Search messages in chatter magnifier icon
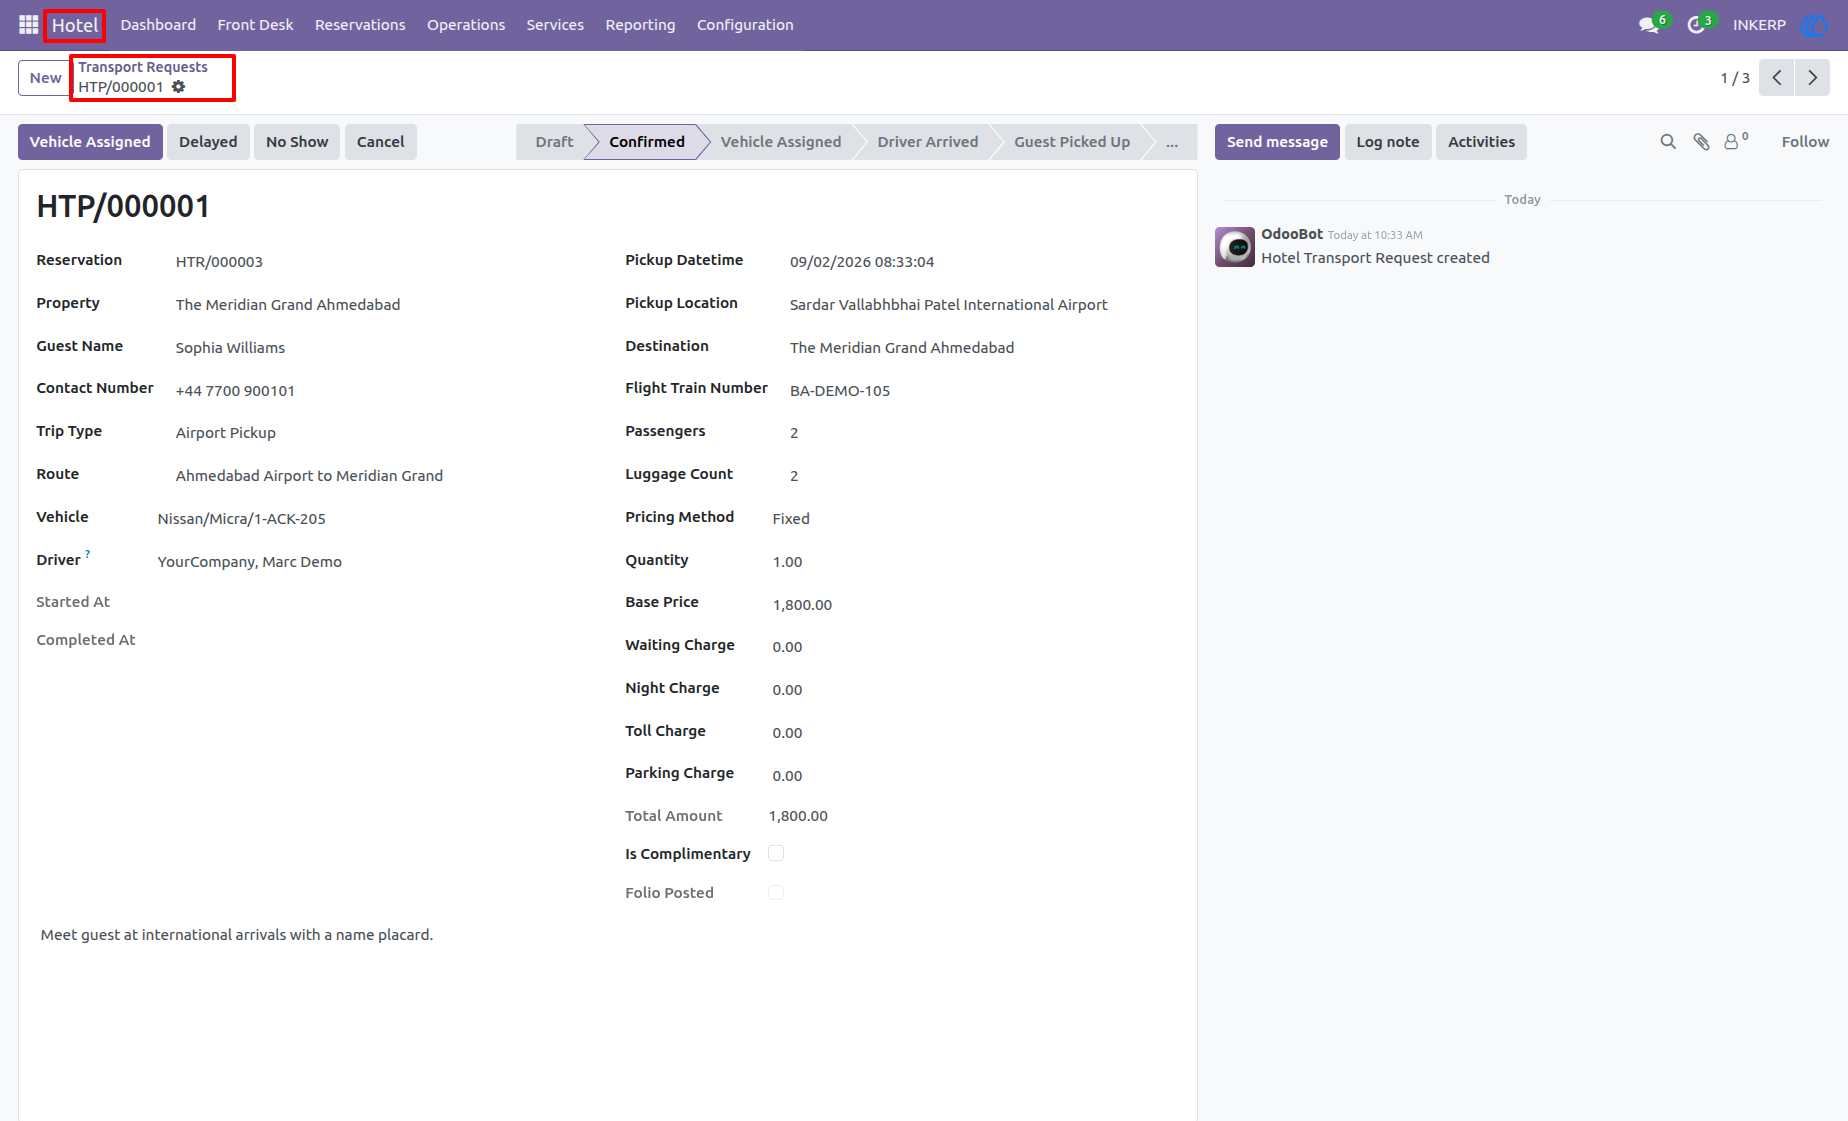Screen dimensions: 1848x1121 [1668, 142]
